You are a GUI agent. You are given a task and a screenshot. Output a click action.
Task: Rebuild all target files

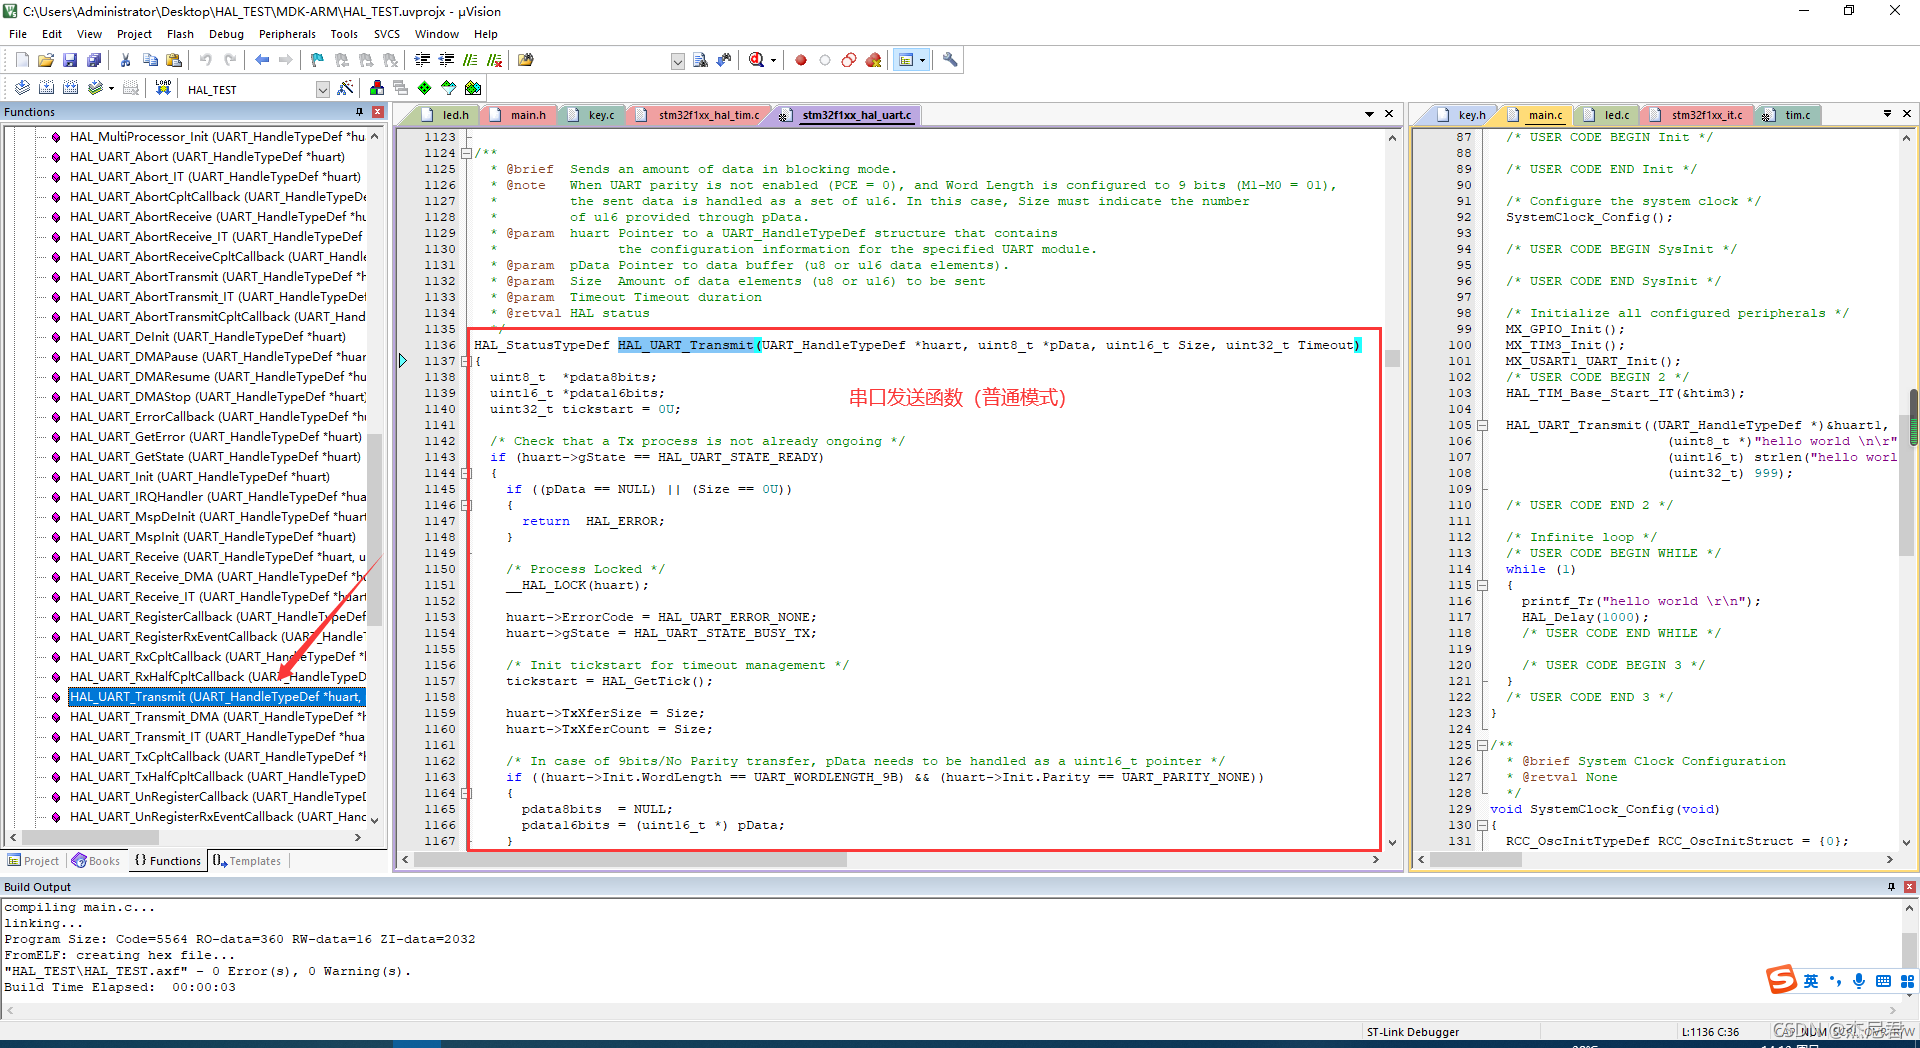tap(70, 88)
